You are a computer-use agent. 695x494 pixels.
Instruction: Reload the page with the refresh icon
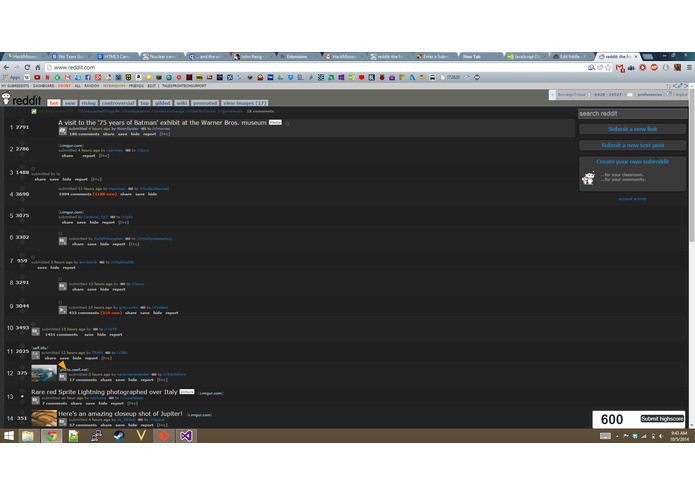tap(27, 67)
